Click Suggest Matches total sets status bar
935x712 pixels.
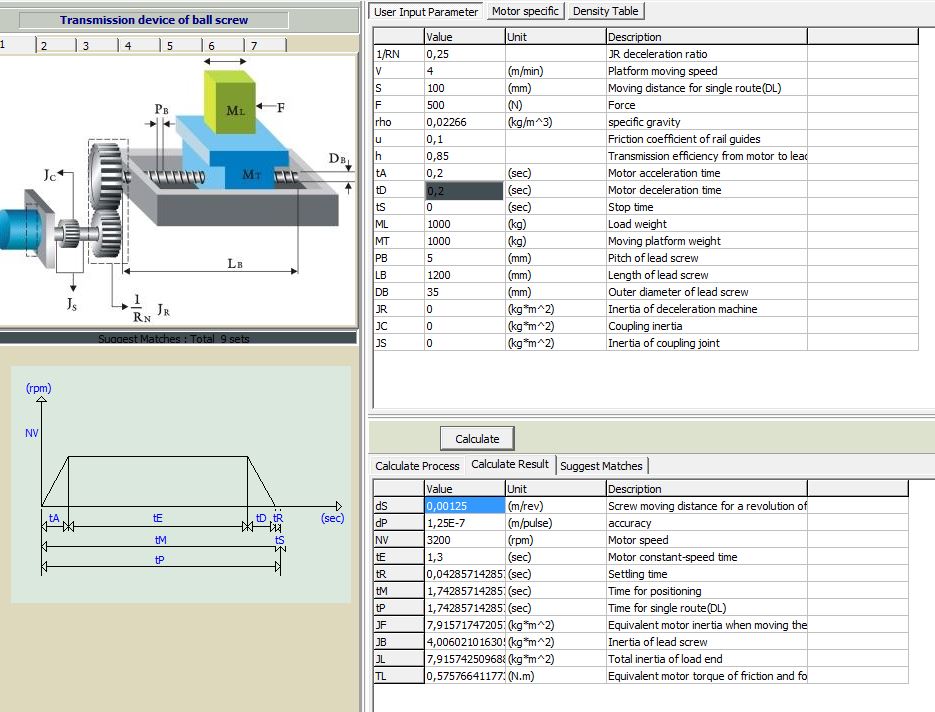coord(178,338)
